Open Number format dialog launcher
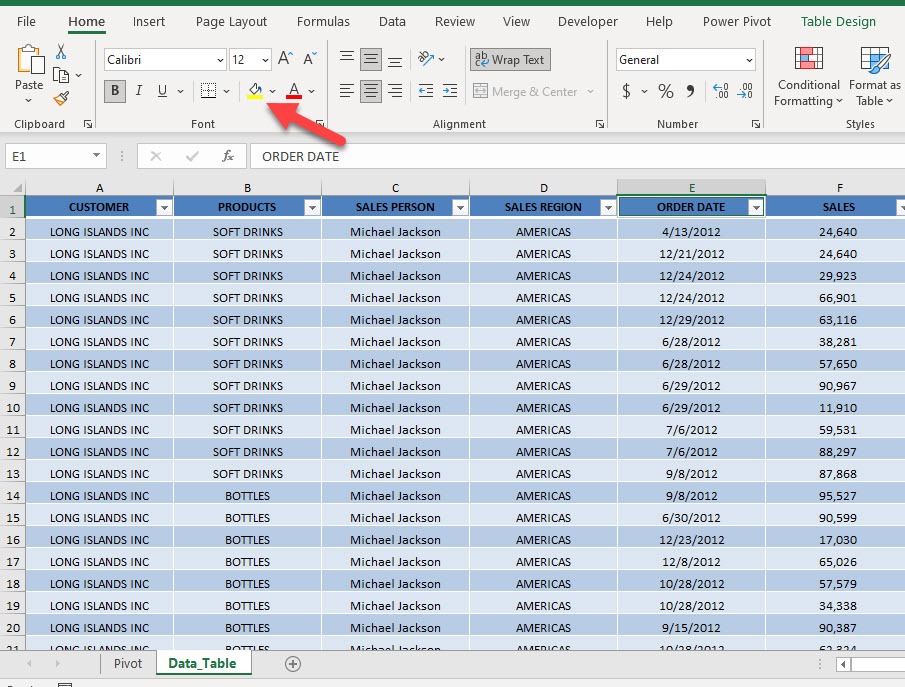 click(x=756, y=124)
